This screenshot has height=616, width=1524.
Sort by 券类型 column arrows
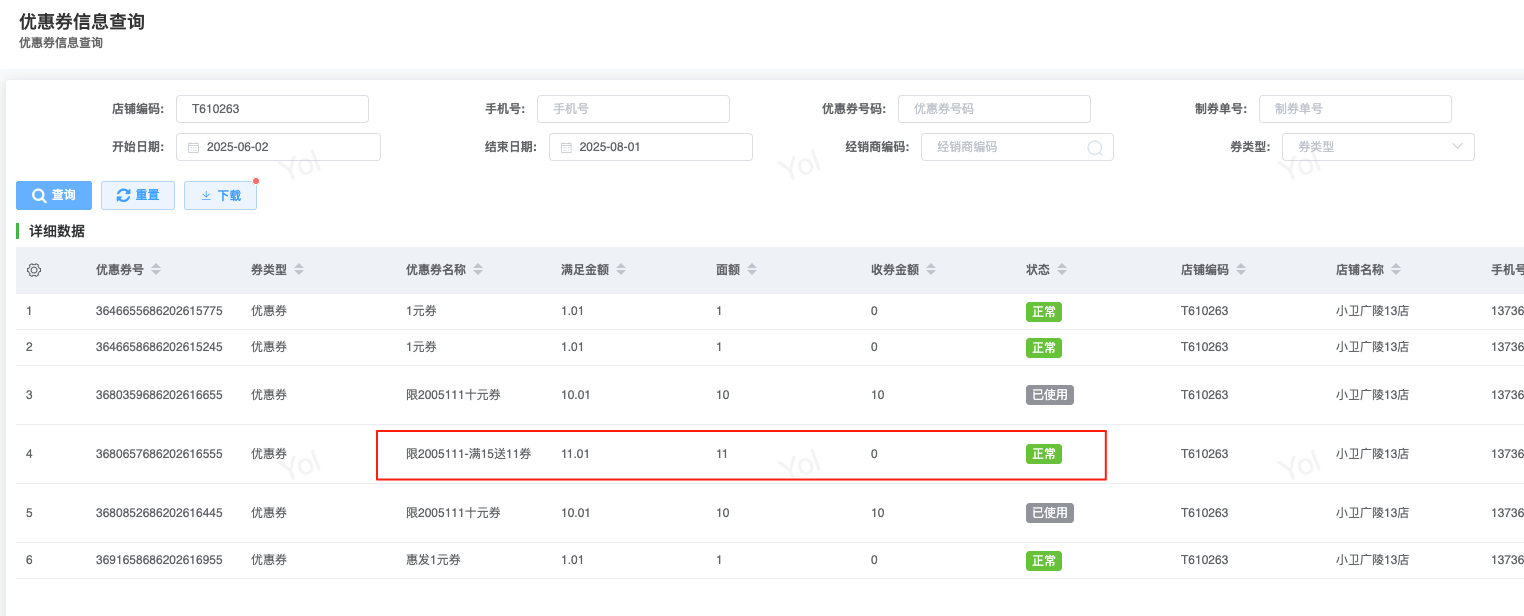[x=299, y=270]
